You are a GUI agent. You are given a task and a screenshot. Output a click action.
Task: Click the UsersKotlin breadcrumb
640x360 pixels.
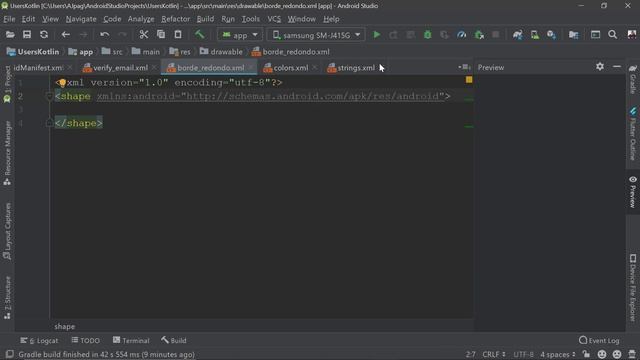(33, 52)
